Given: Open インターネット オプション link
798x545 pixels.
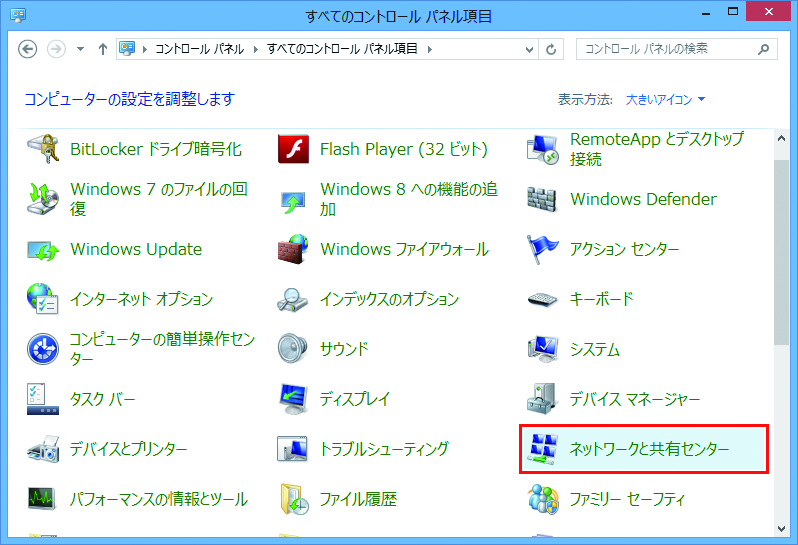Looking at the screenshot, I should coord(141,299).
